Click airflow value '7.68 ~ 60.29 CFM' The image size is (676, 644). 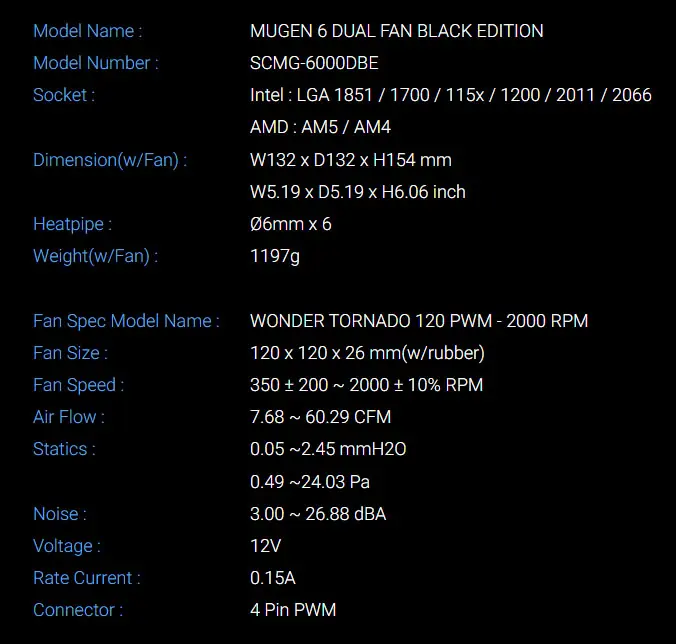tap(321, 417)
